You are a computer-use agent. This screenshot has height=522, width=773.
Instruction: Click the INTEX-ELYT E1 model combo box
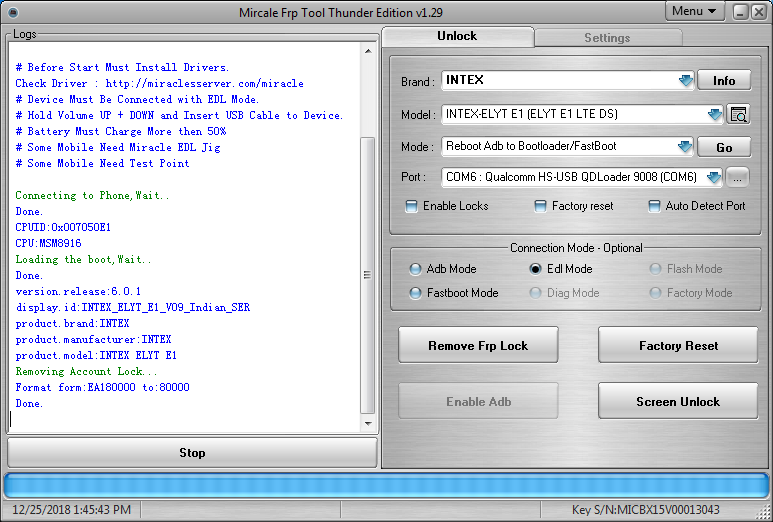tap(582, 114)
